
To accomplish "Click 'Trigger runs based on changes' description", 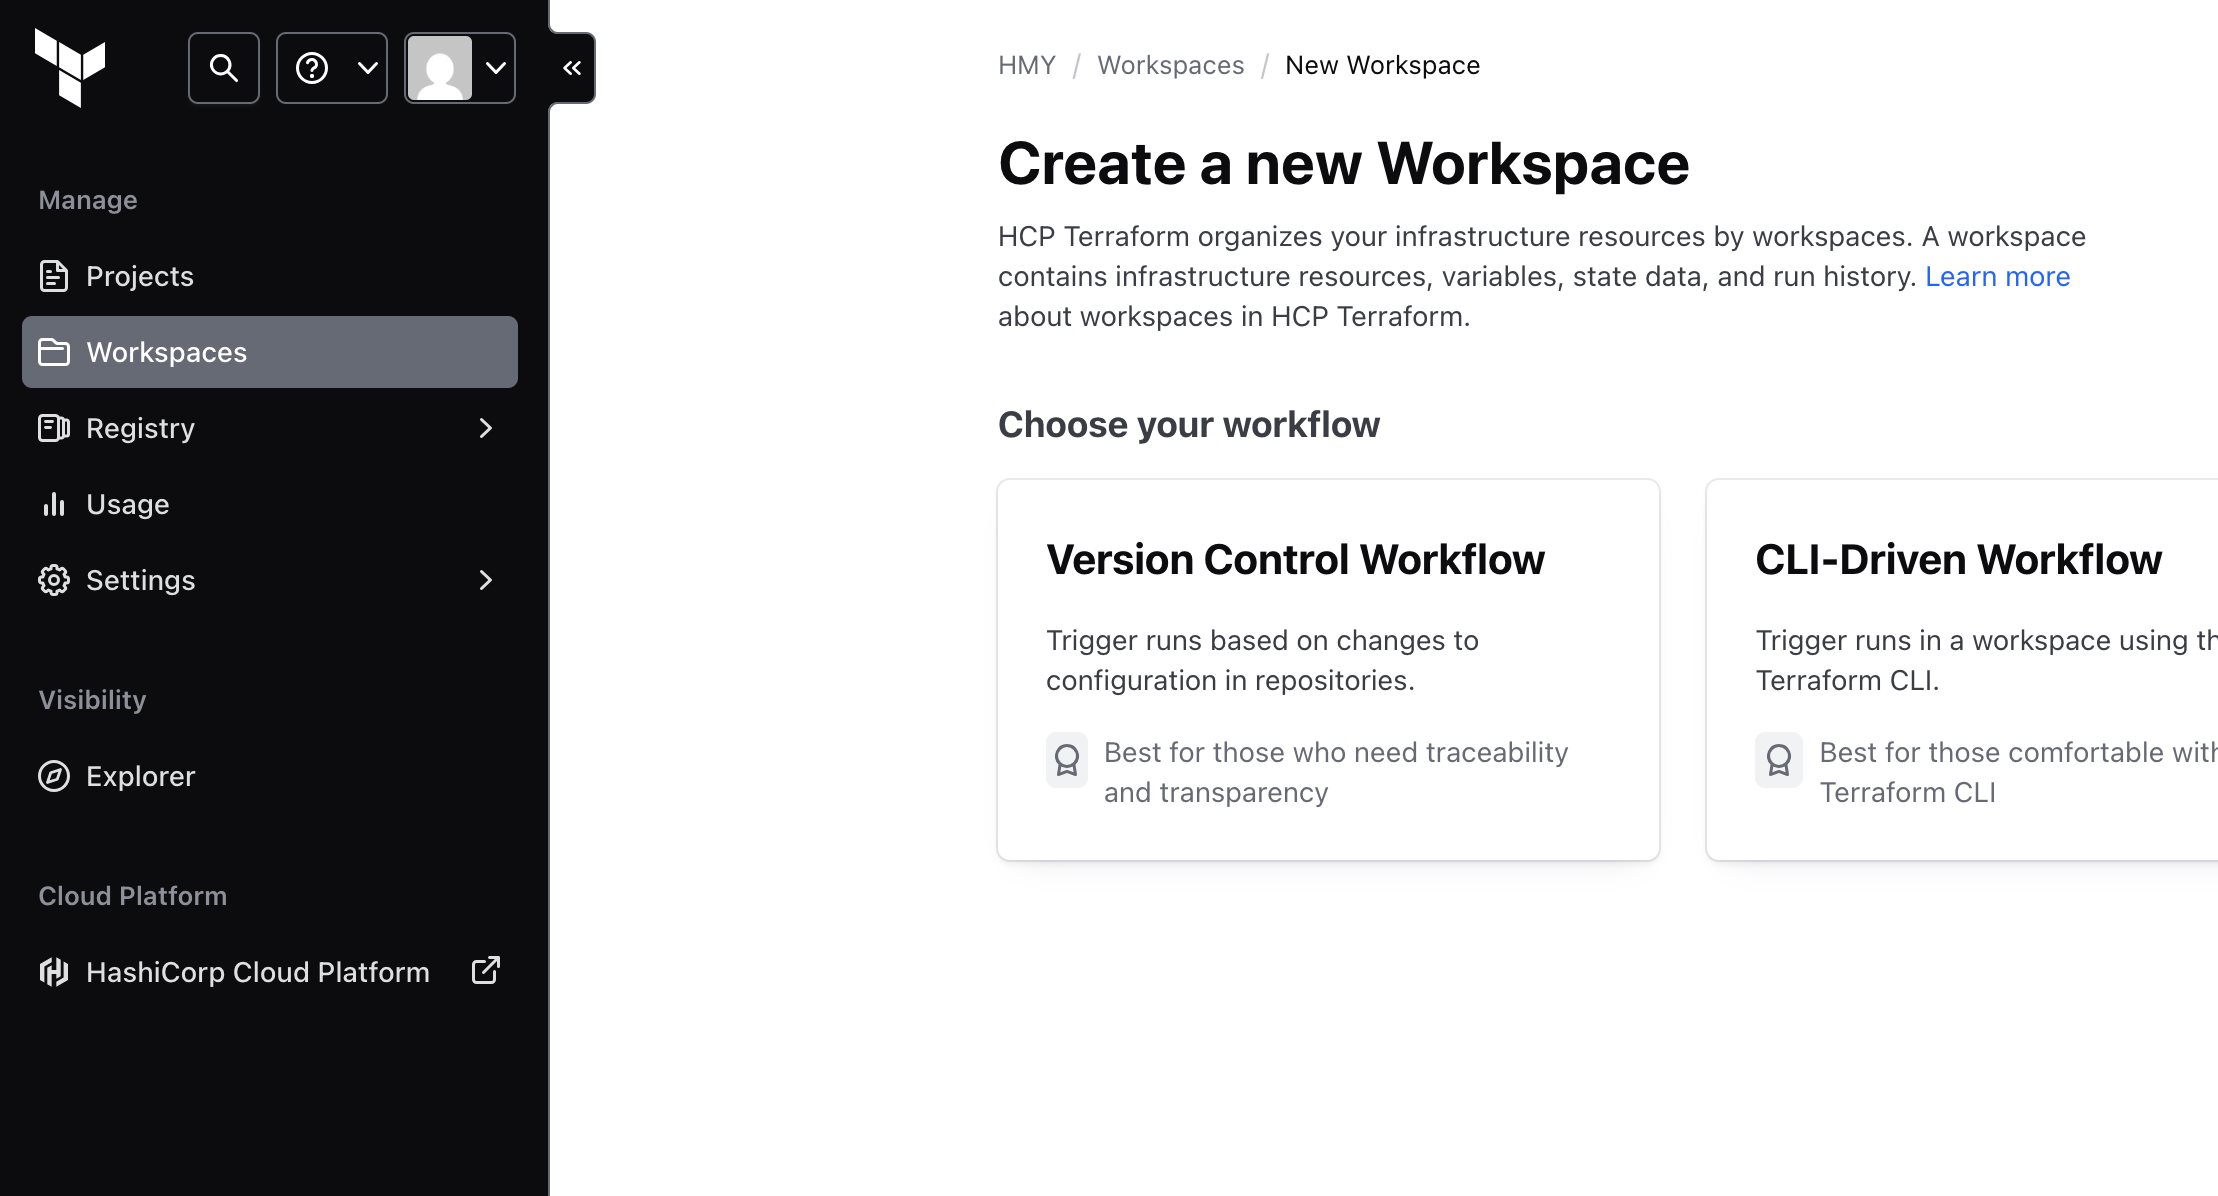I will coord(1262,660).
